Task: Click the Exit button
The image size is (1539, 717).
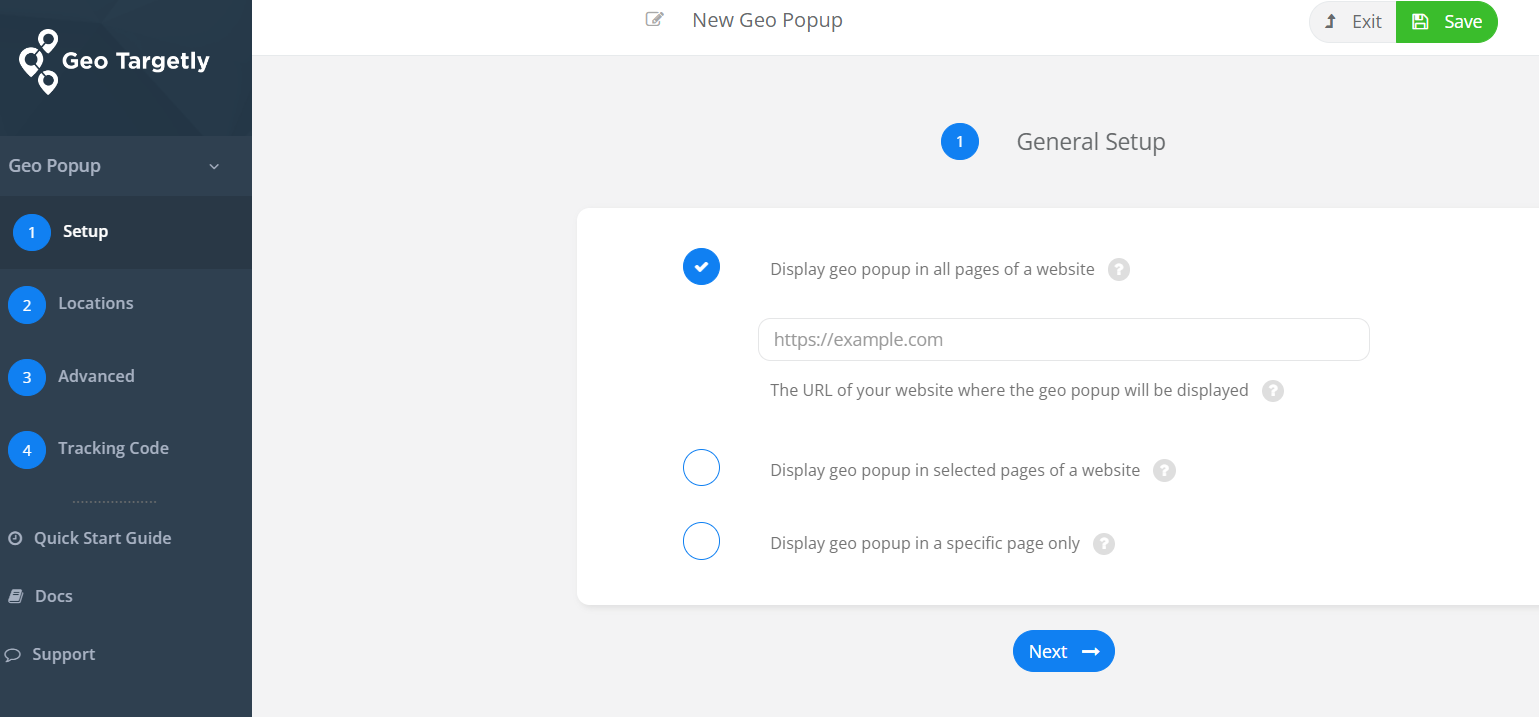Action: point(1353,22)
